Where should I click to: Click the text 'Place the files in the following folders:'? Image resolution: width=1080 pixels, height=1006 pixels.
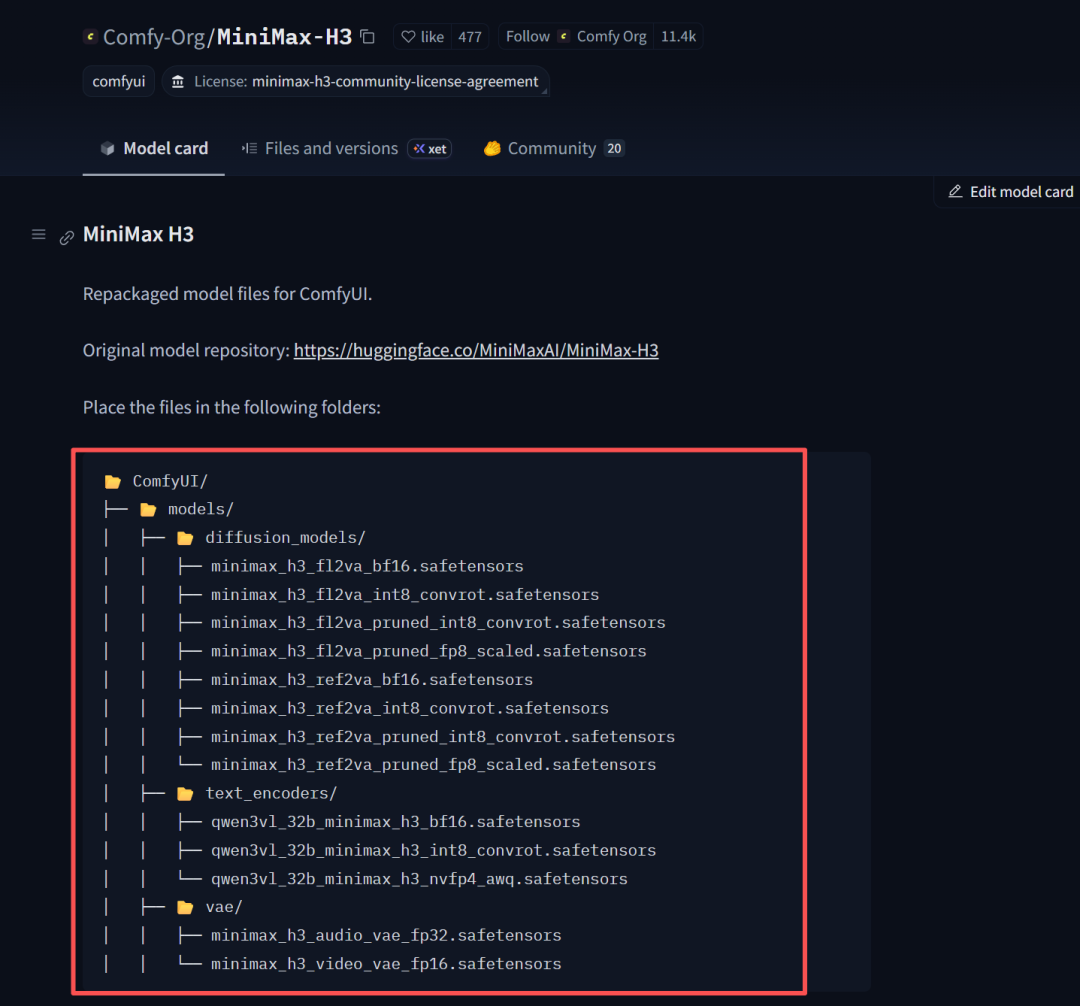231,408
